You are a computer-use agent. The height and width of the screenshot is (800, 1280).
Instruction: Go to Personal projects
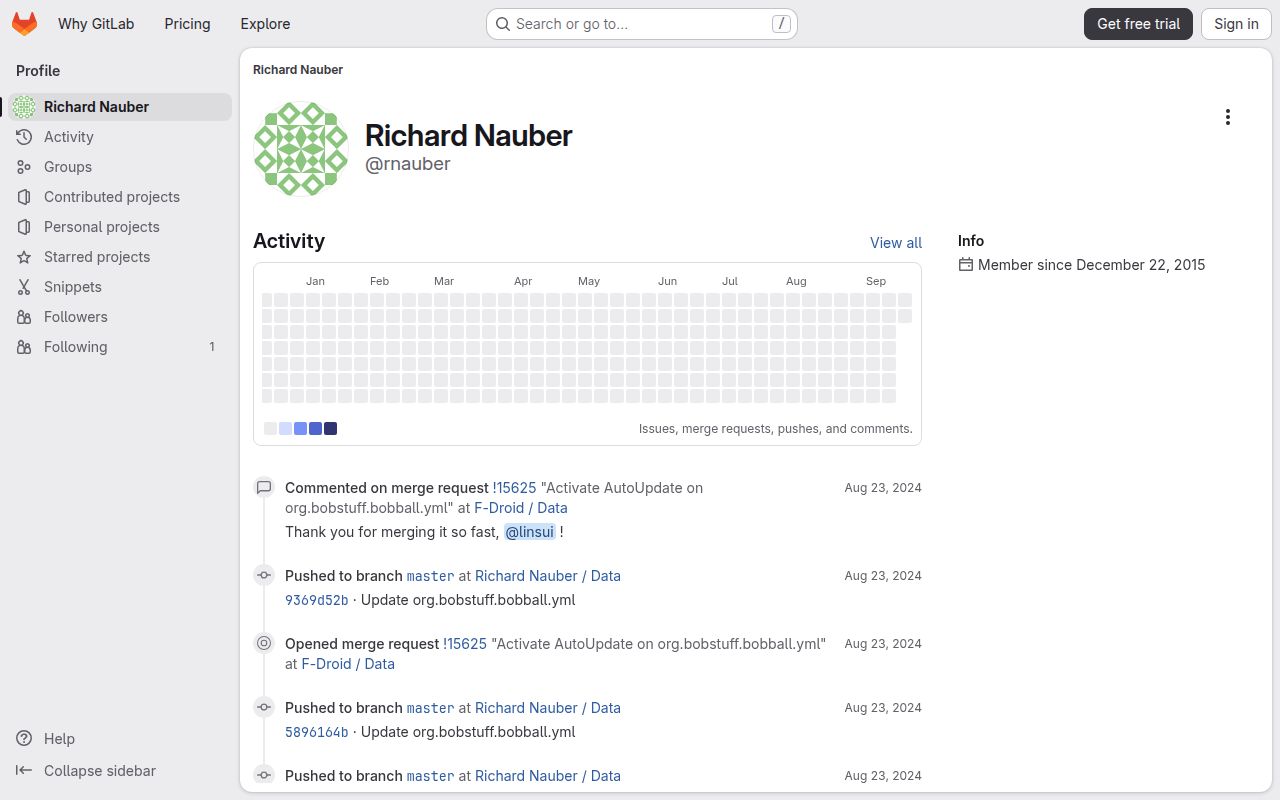pos(120,227)
